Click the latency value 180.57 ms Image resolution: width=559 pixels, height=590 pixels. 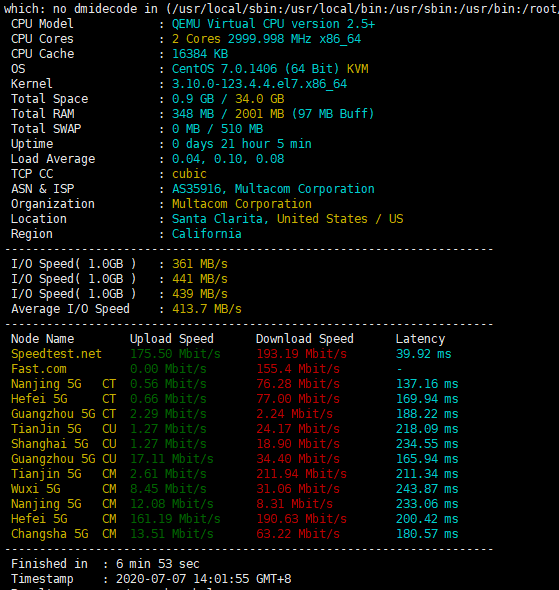coord(427,534)
